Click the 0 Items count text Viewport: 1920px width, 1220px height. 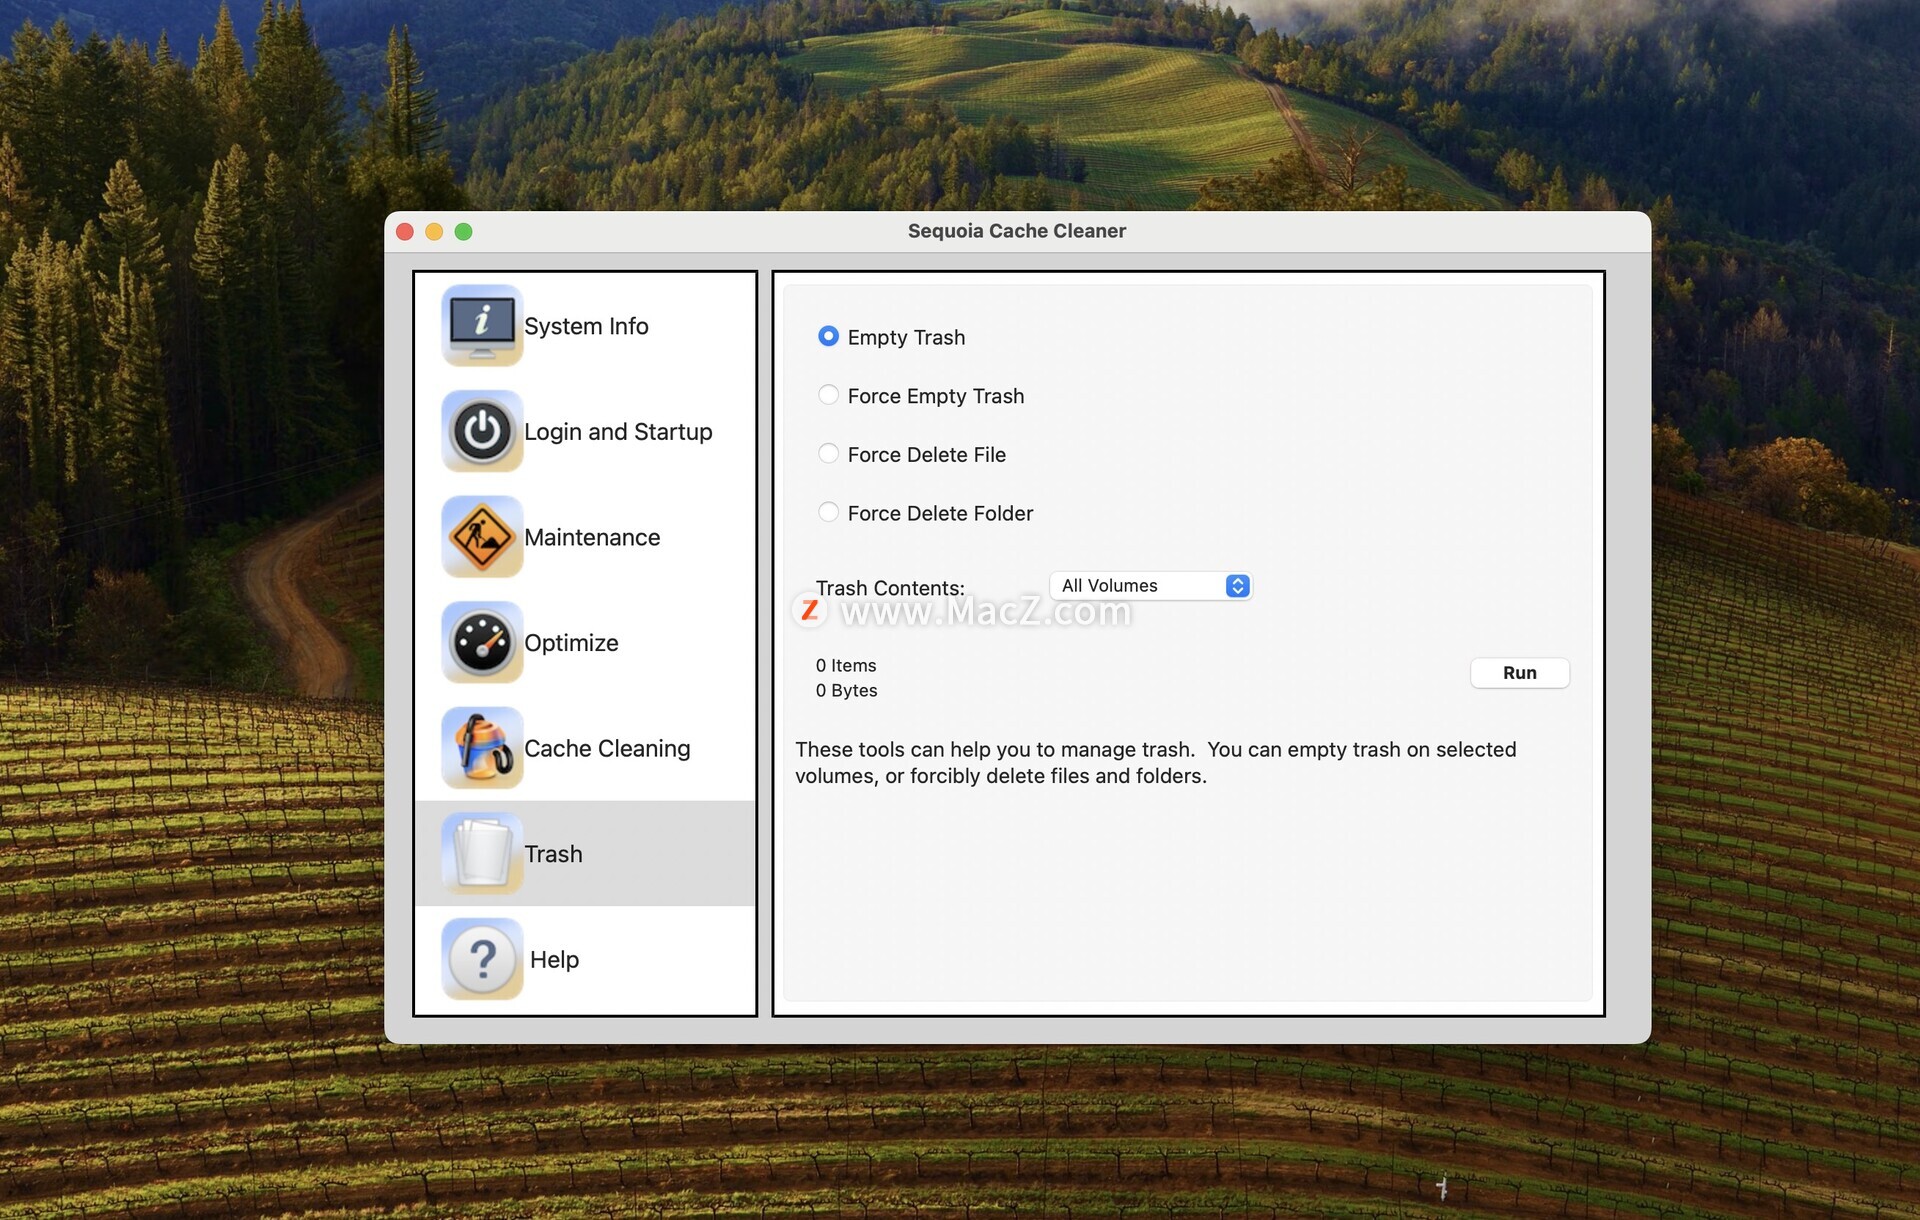point(846,665)
